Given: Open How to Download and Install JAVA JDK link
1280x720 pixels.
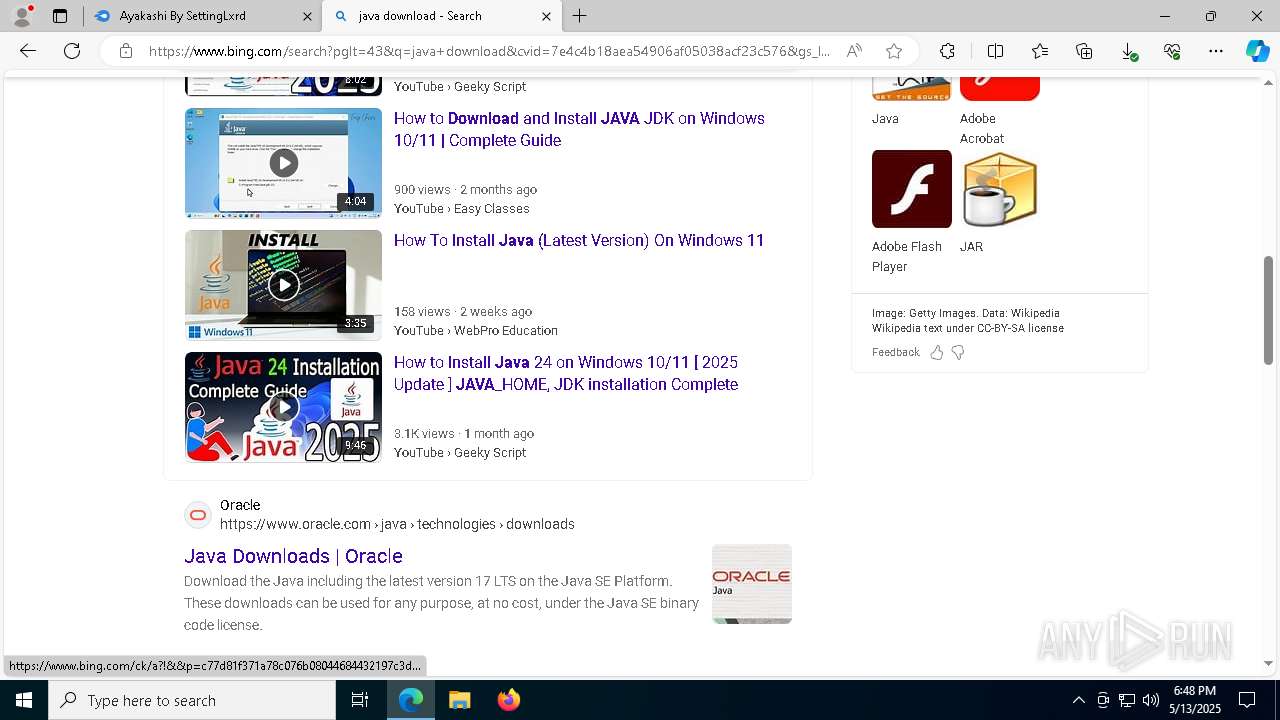Looking at the screenshot, I should click(579, 129).
